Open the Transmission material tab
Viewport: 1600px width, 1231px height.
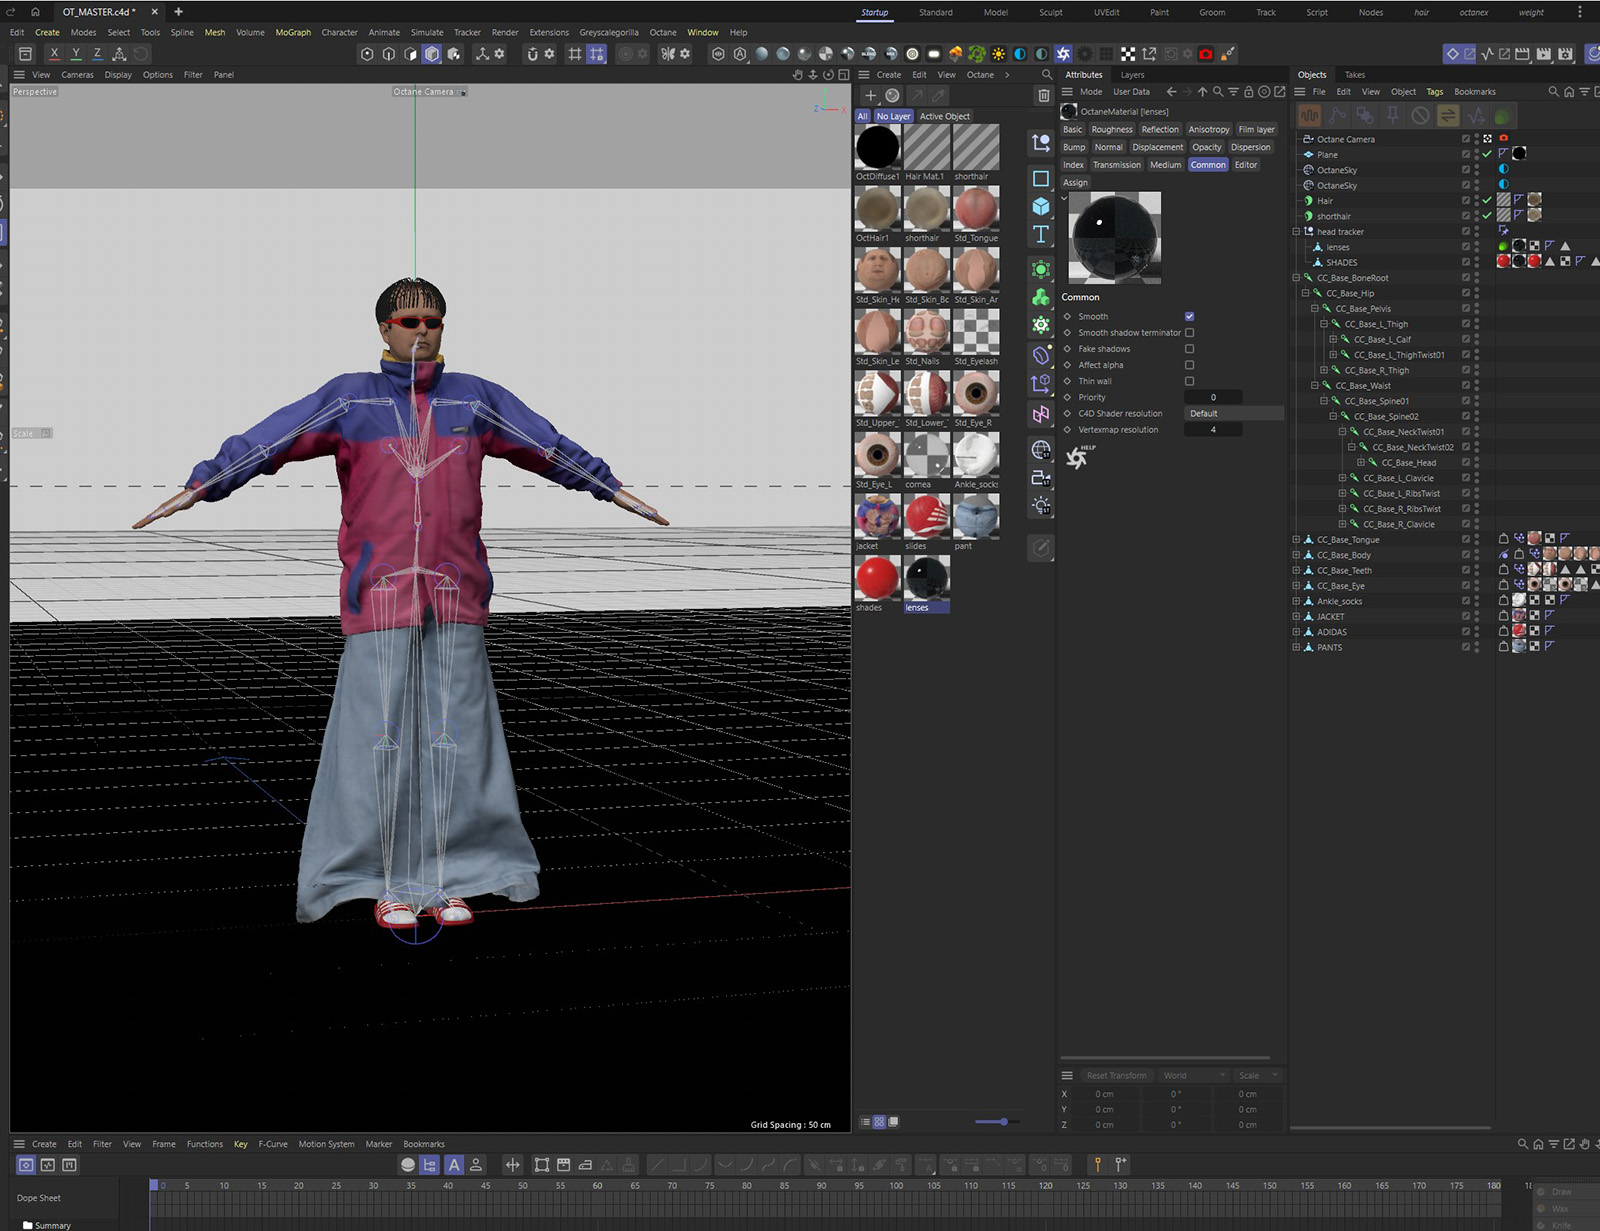pos(1117,165)
